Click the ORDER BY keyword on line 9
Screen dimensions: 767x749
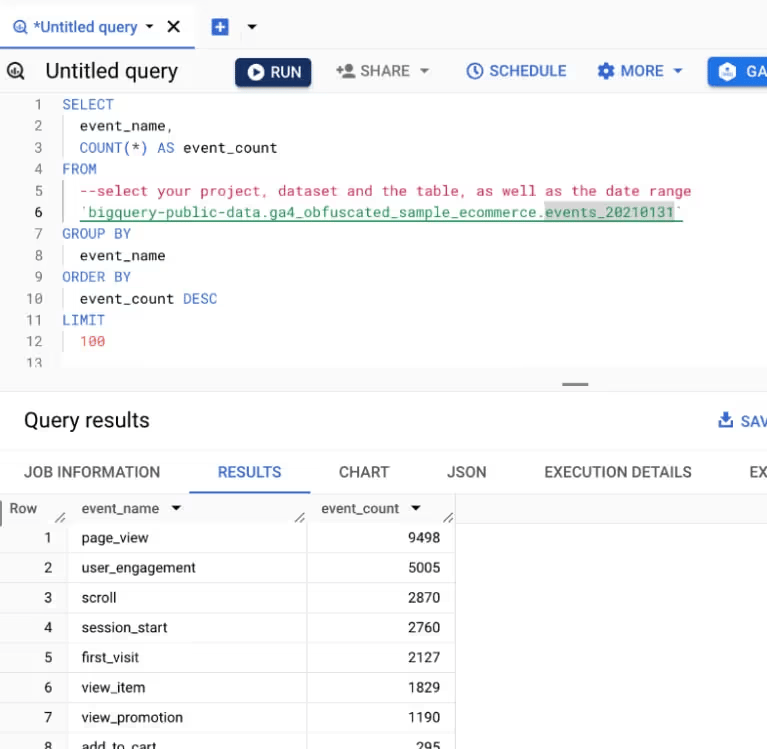[x=96, y=277]
